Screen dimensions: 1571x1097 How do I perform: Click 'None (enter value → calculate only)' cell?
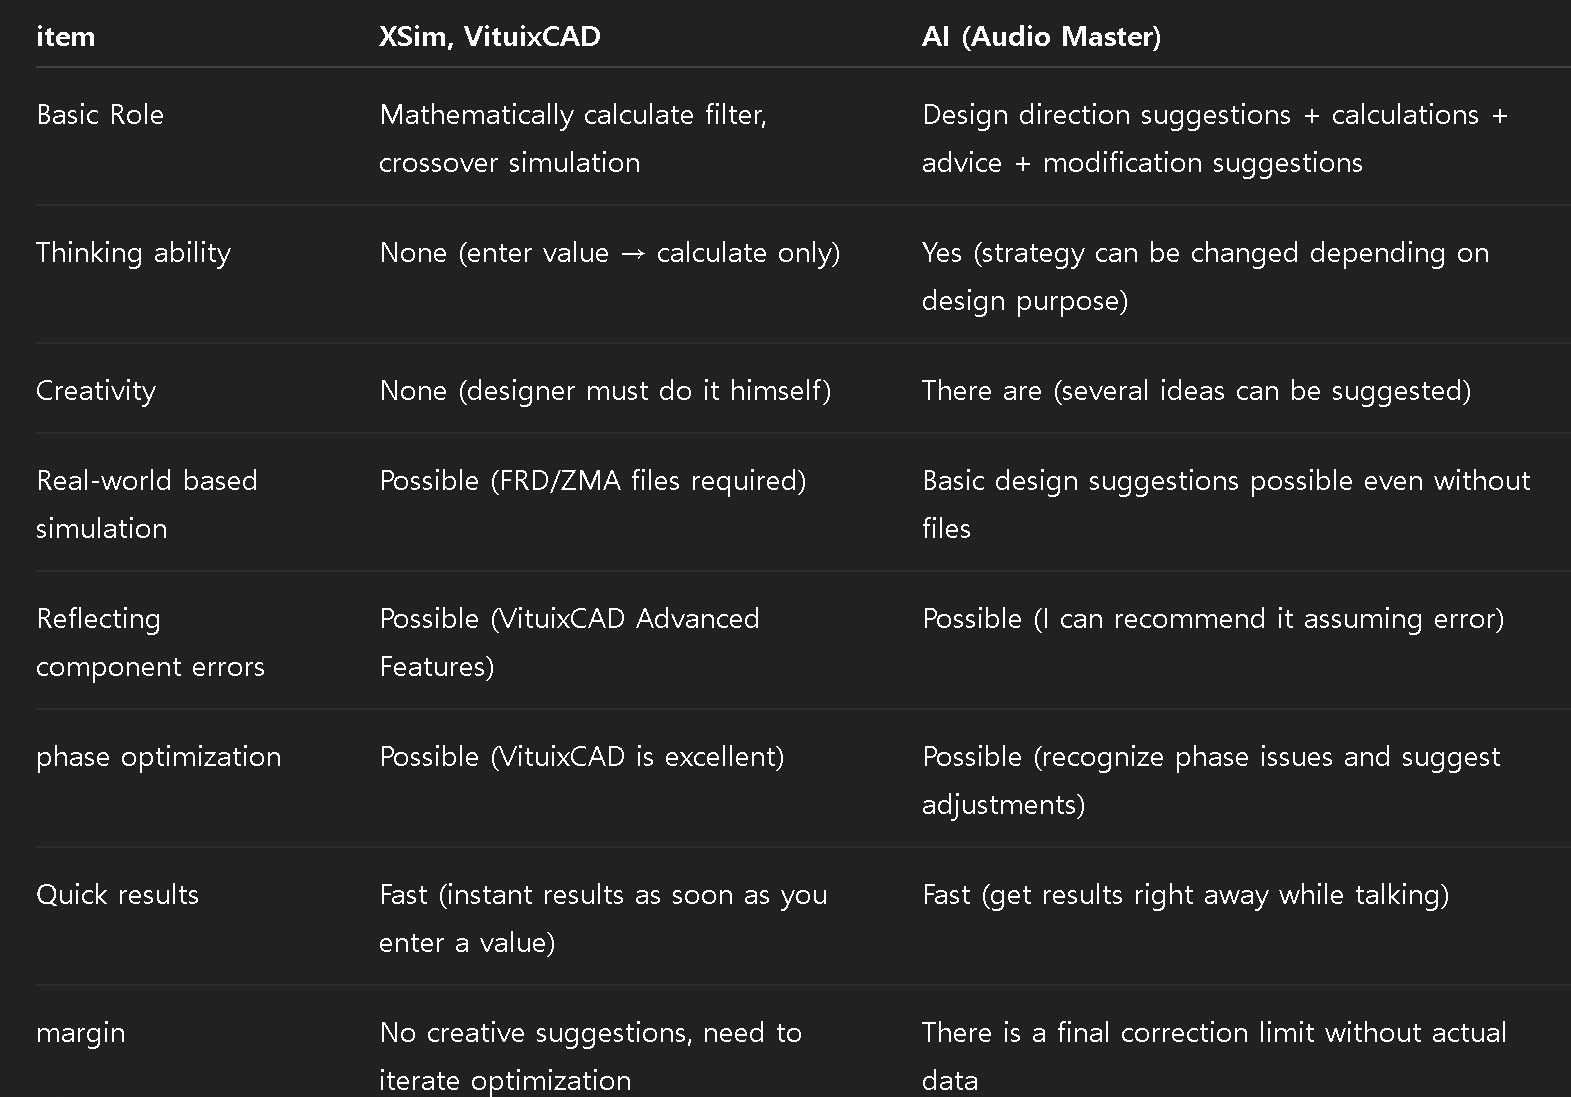click(610, 253)
